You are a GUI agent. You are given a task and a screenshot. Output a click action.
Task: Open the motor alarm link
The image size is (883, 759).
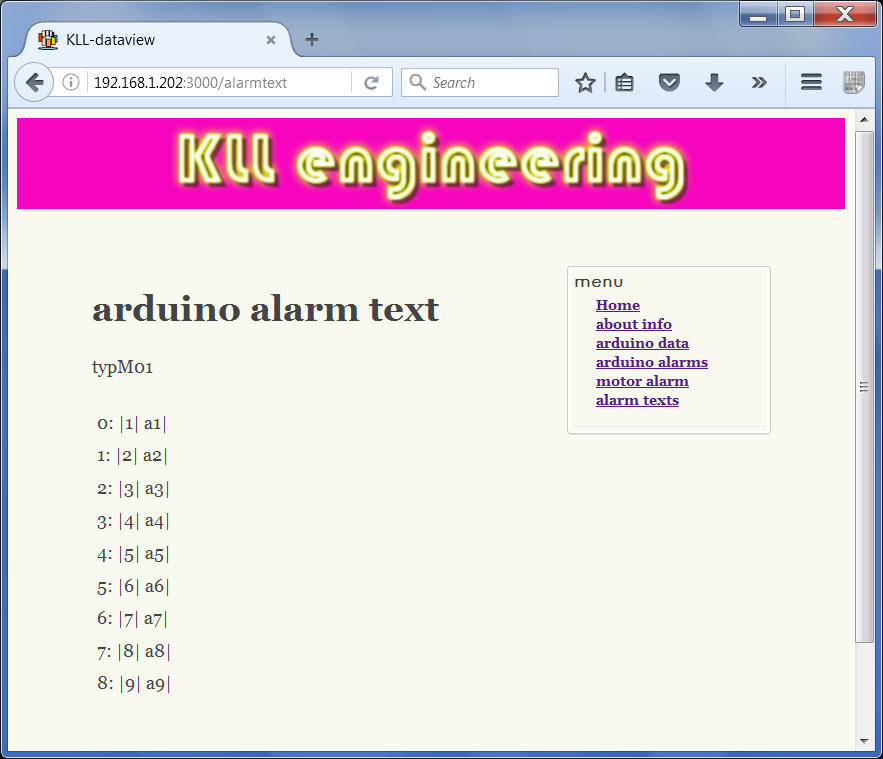[x=642, y=381]
